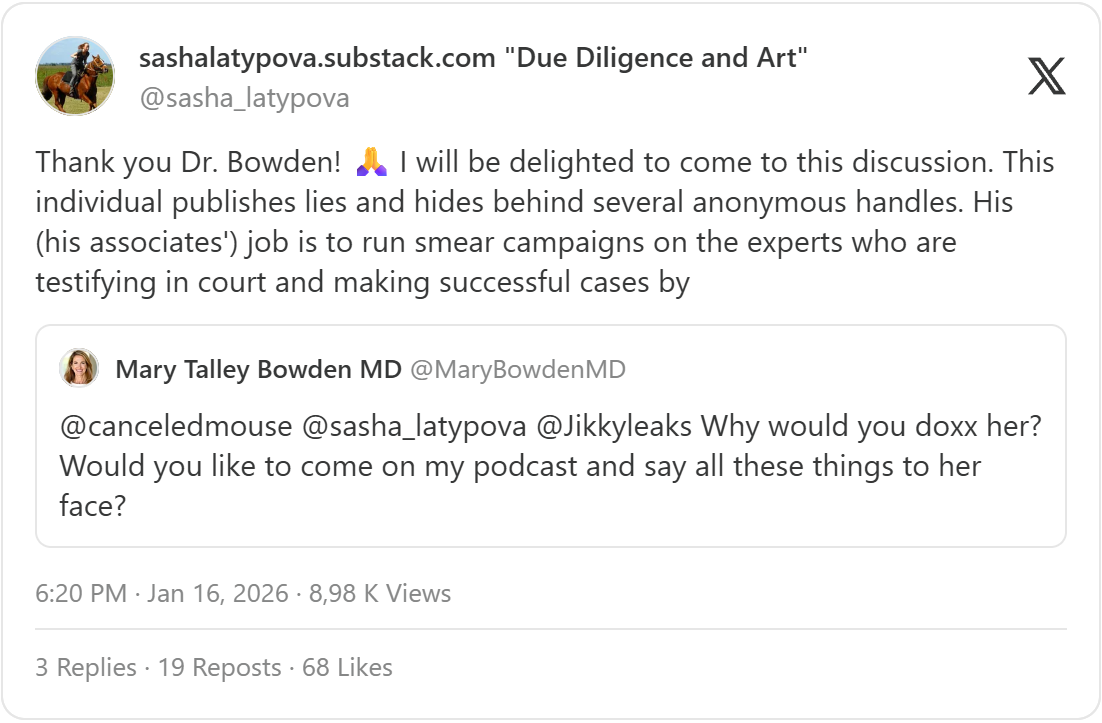Open Mary Talley Bowden MD's name link
The height and width of the screenshot is (723, 1102).
pyautogui.click(x=258, y=370)
